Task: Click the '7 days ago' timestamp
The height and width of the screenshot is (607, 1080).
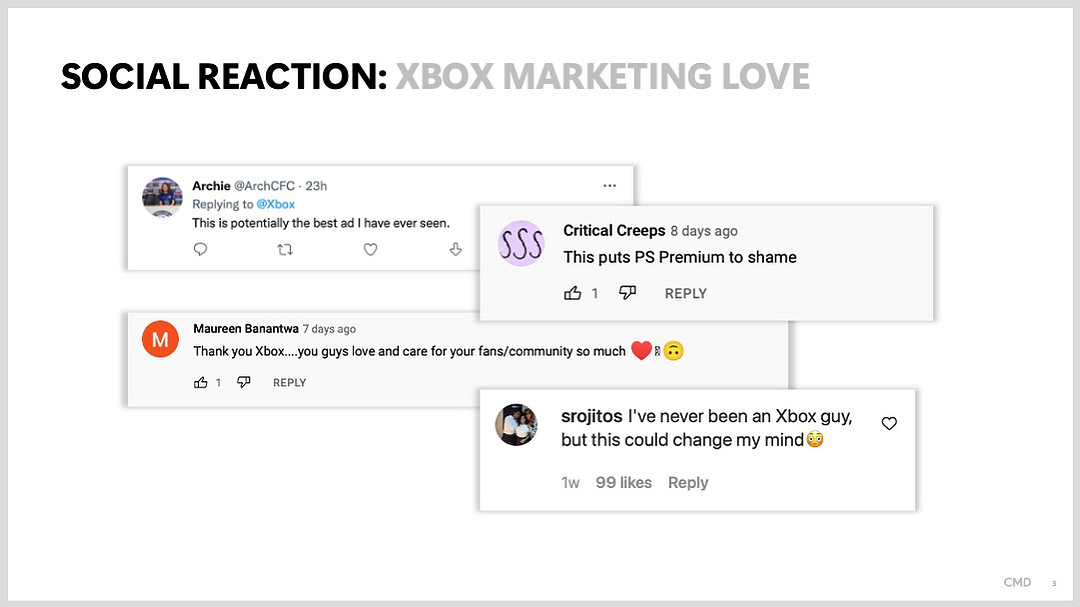Action: tap(329, 329)
